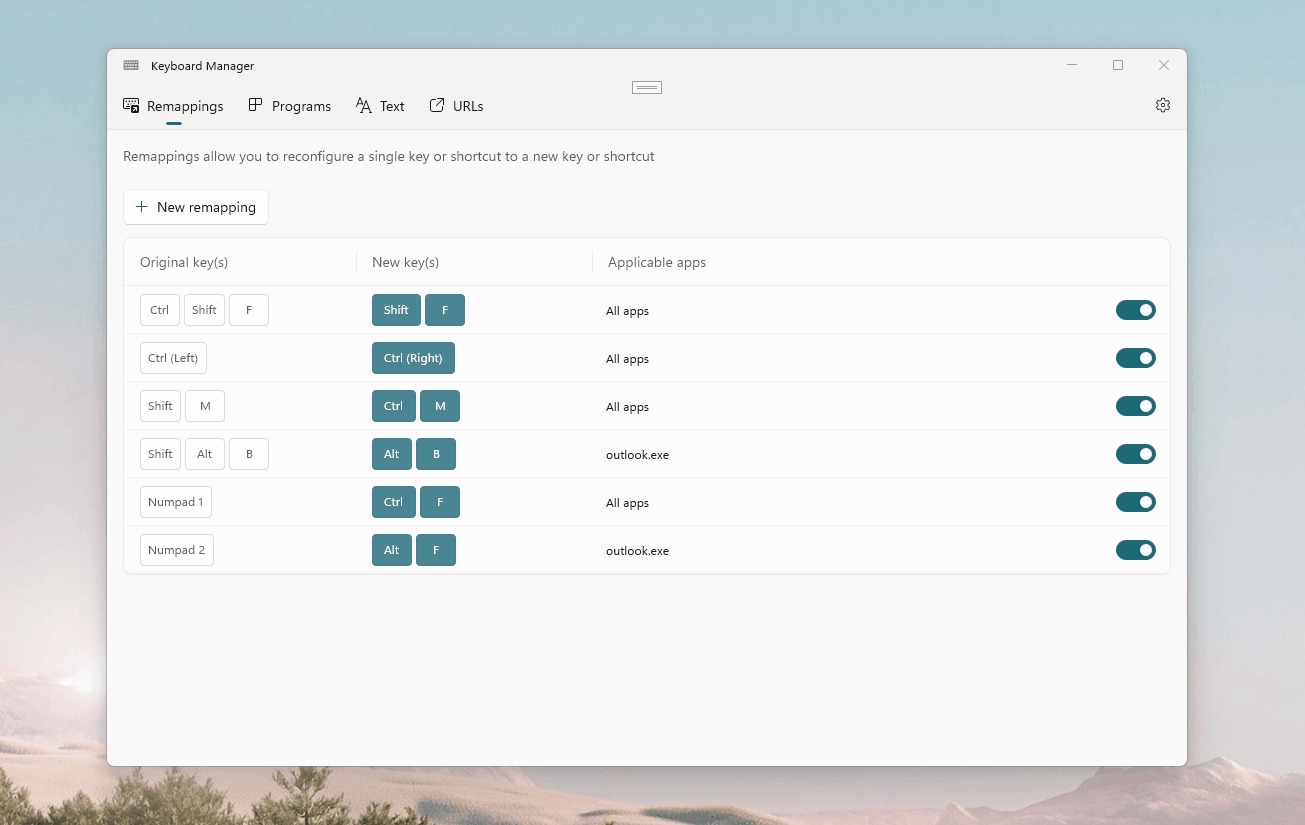Click the URLs tab icon
The width and height of the screenshot is (1305, 825).
click(437, 105)
